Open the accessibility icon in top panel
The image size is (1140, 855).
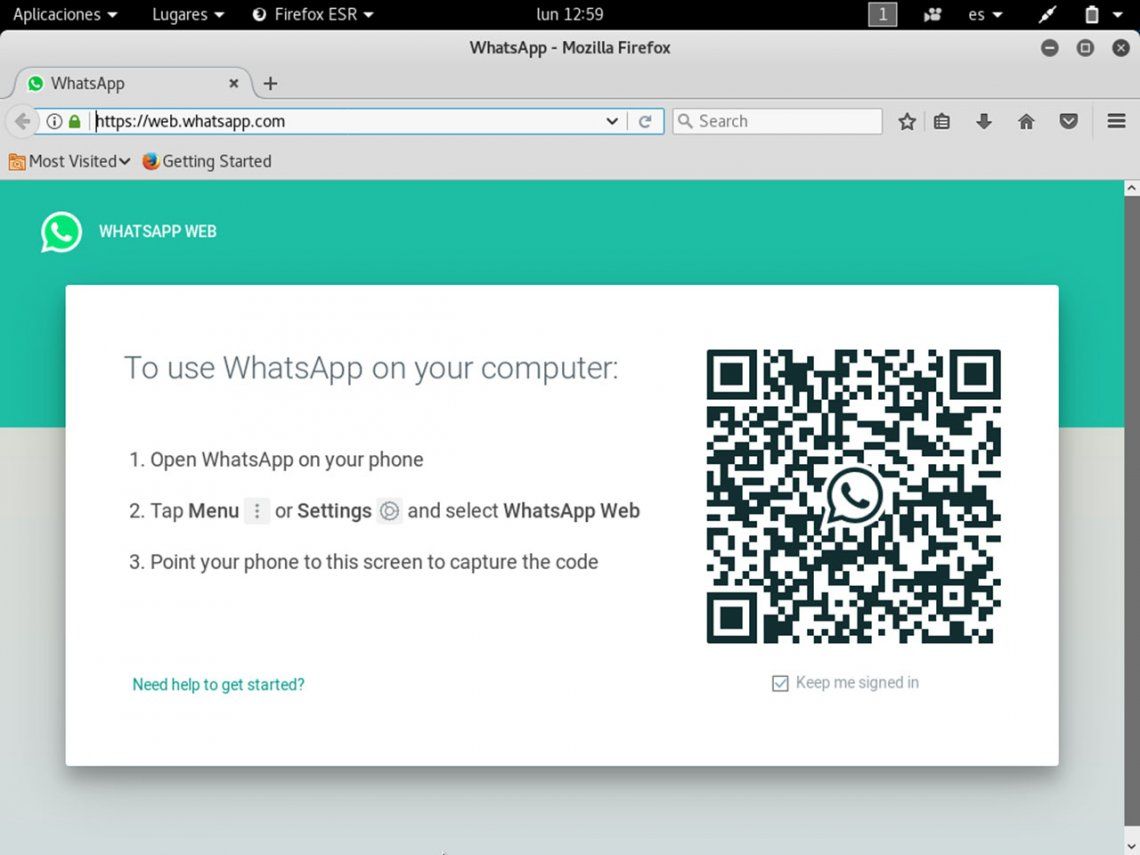[x=932, y=15]
